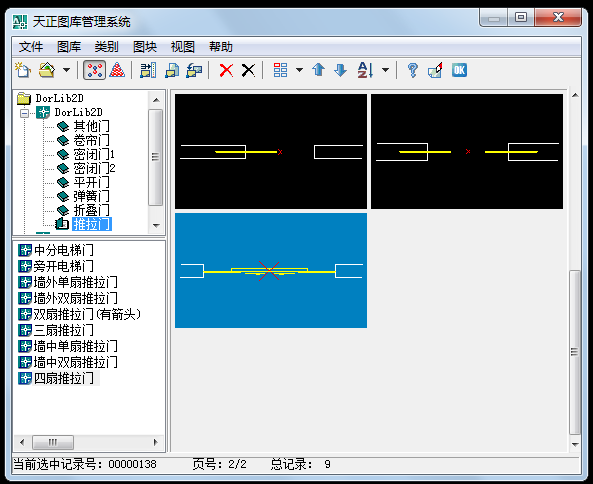Screen dimensions: 593x484
Task: Click the blue down arrow icon
Action: [x=340, y=70]
